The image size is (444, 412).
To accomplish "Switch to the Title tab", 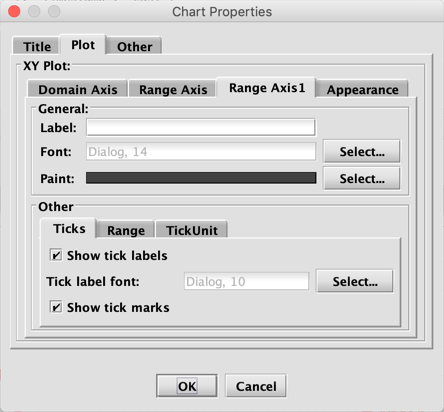I will click(x=37, y=46).
